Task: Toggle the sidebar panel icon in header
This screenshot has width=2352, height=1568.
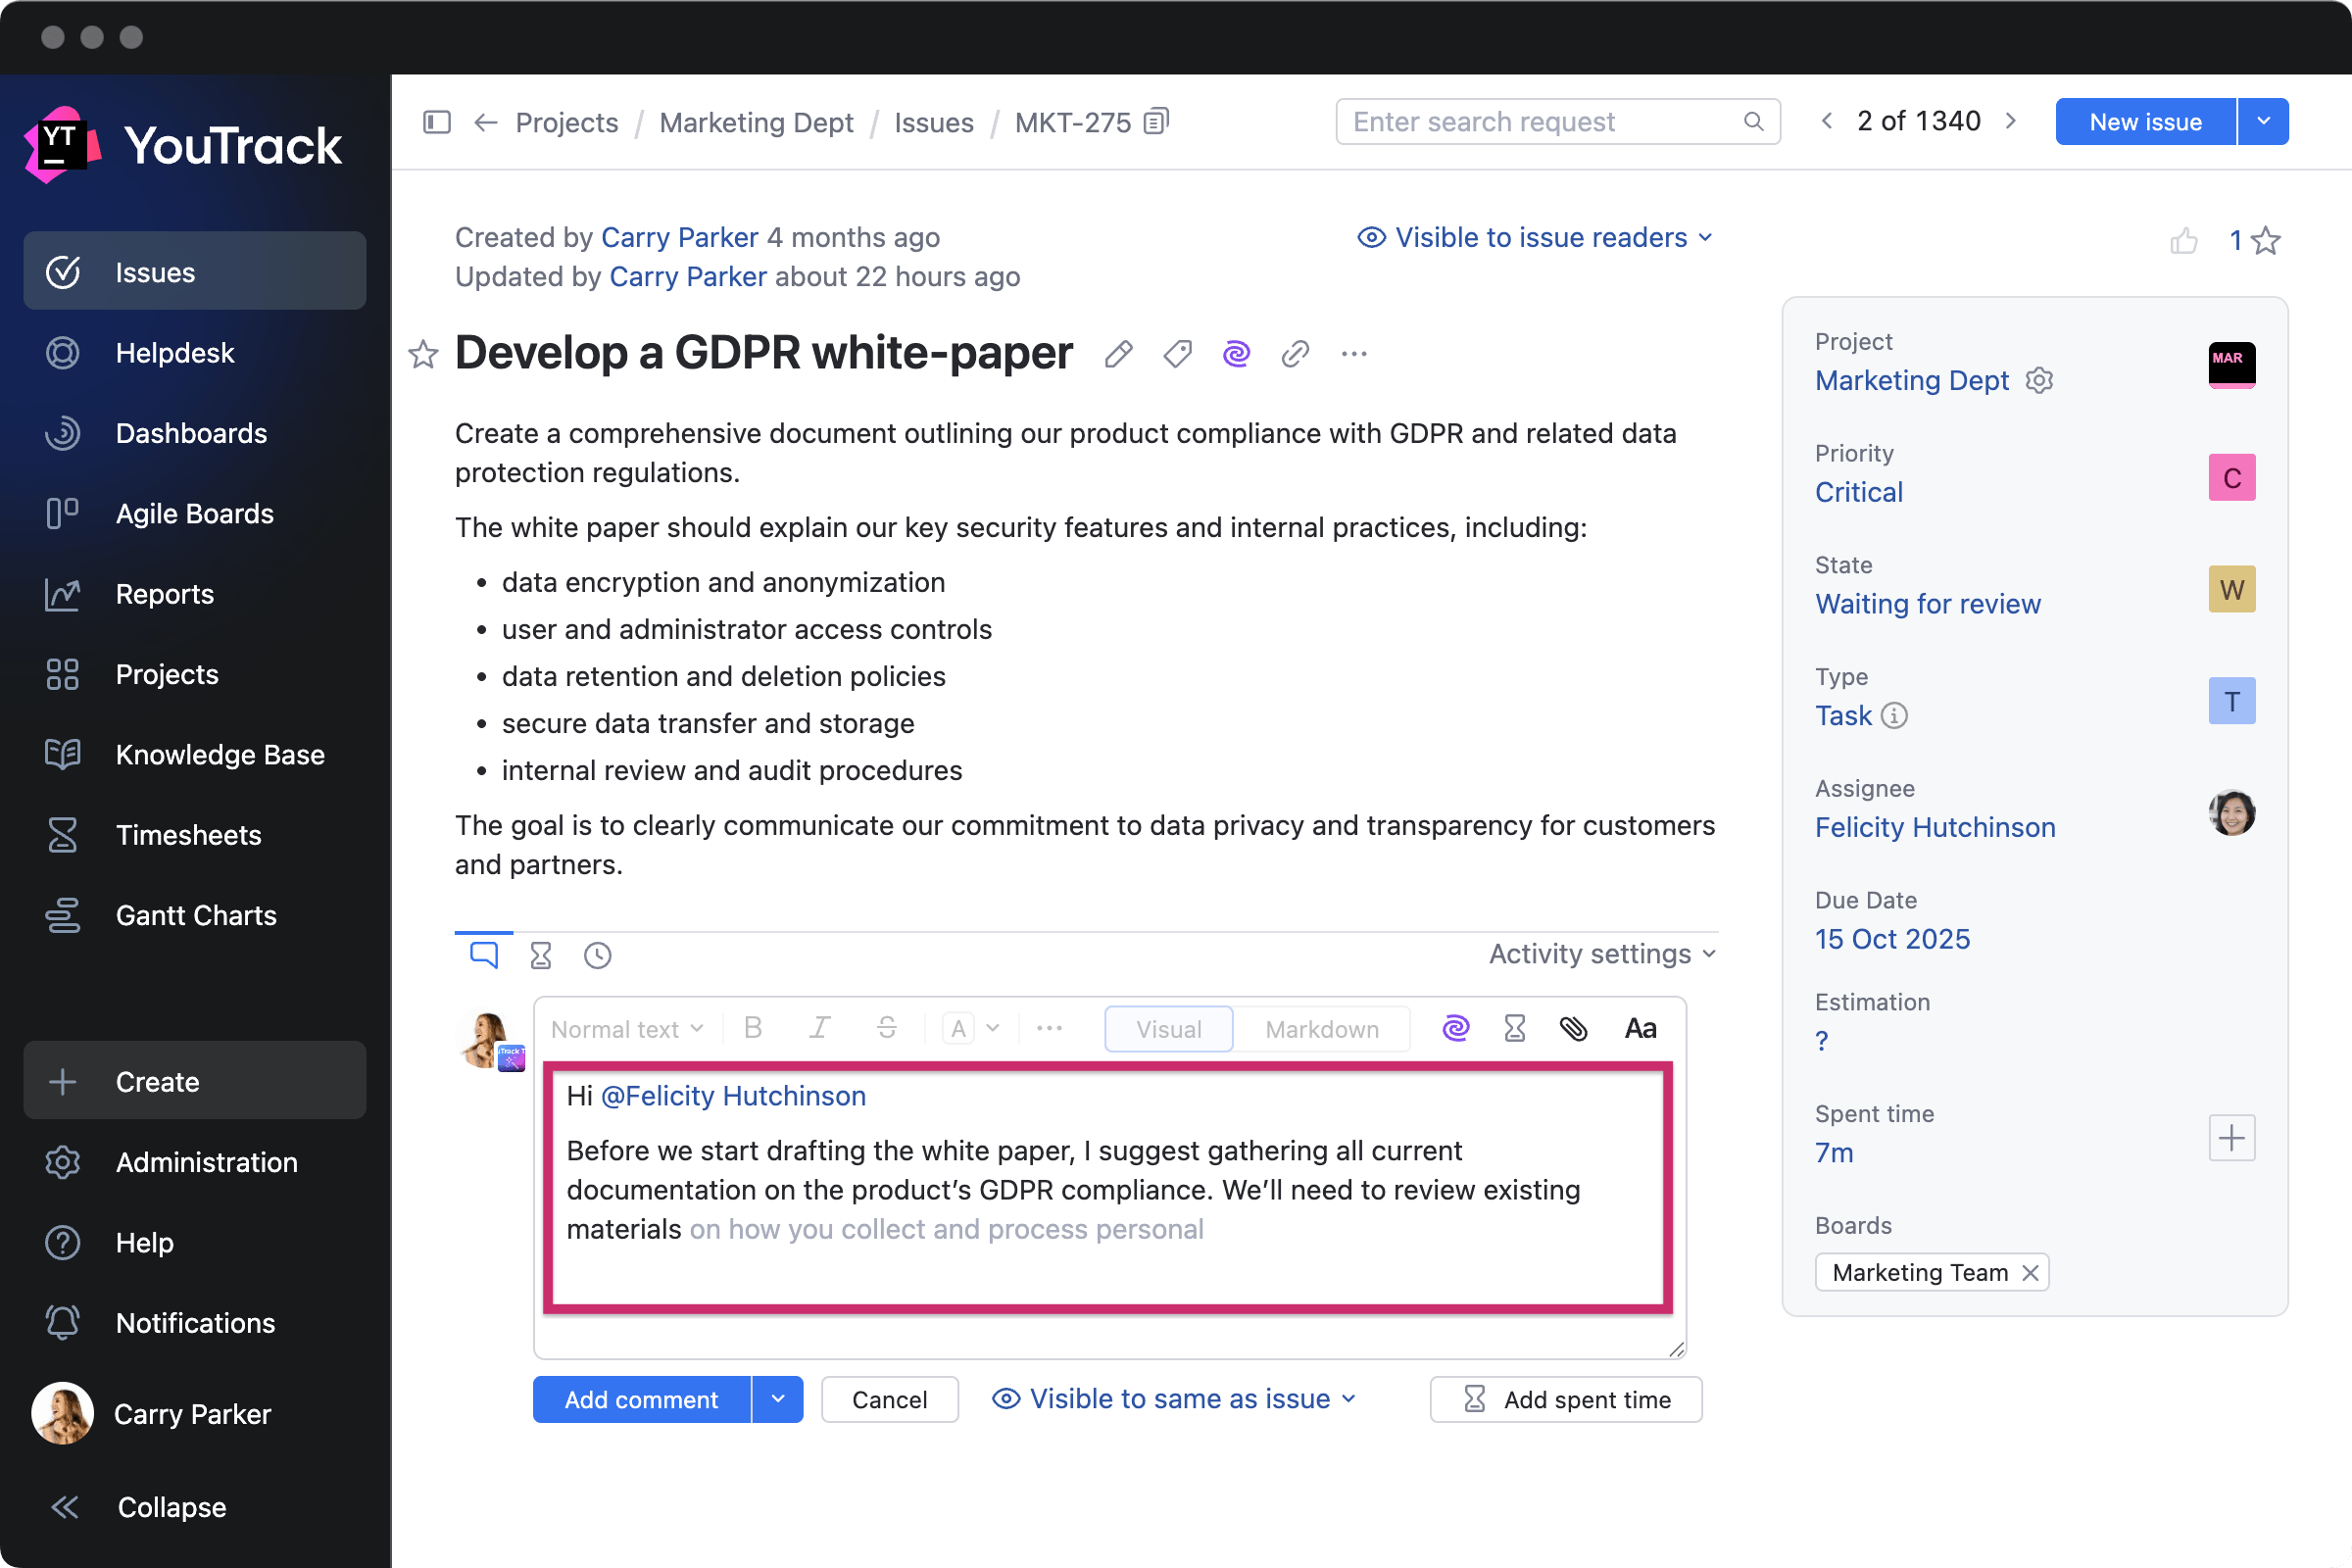Action: (437, 122)
